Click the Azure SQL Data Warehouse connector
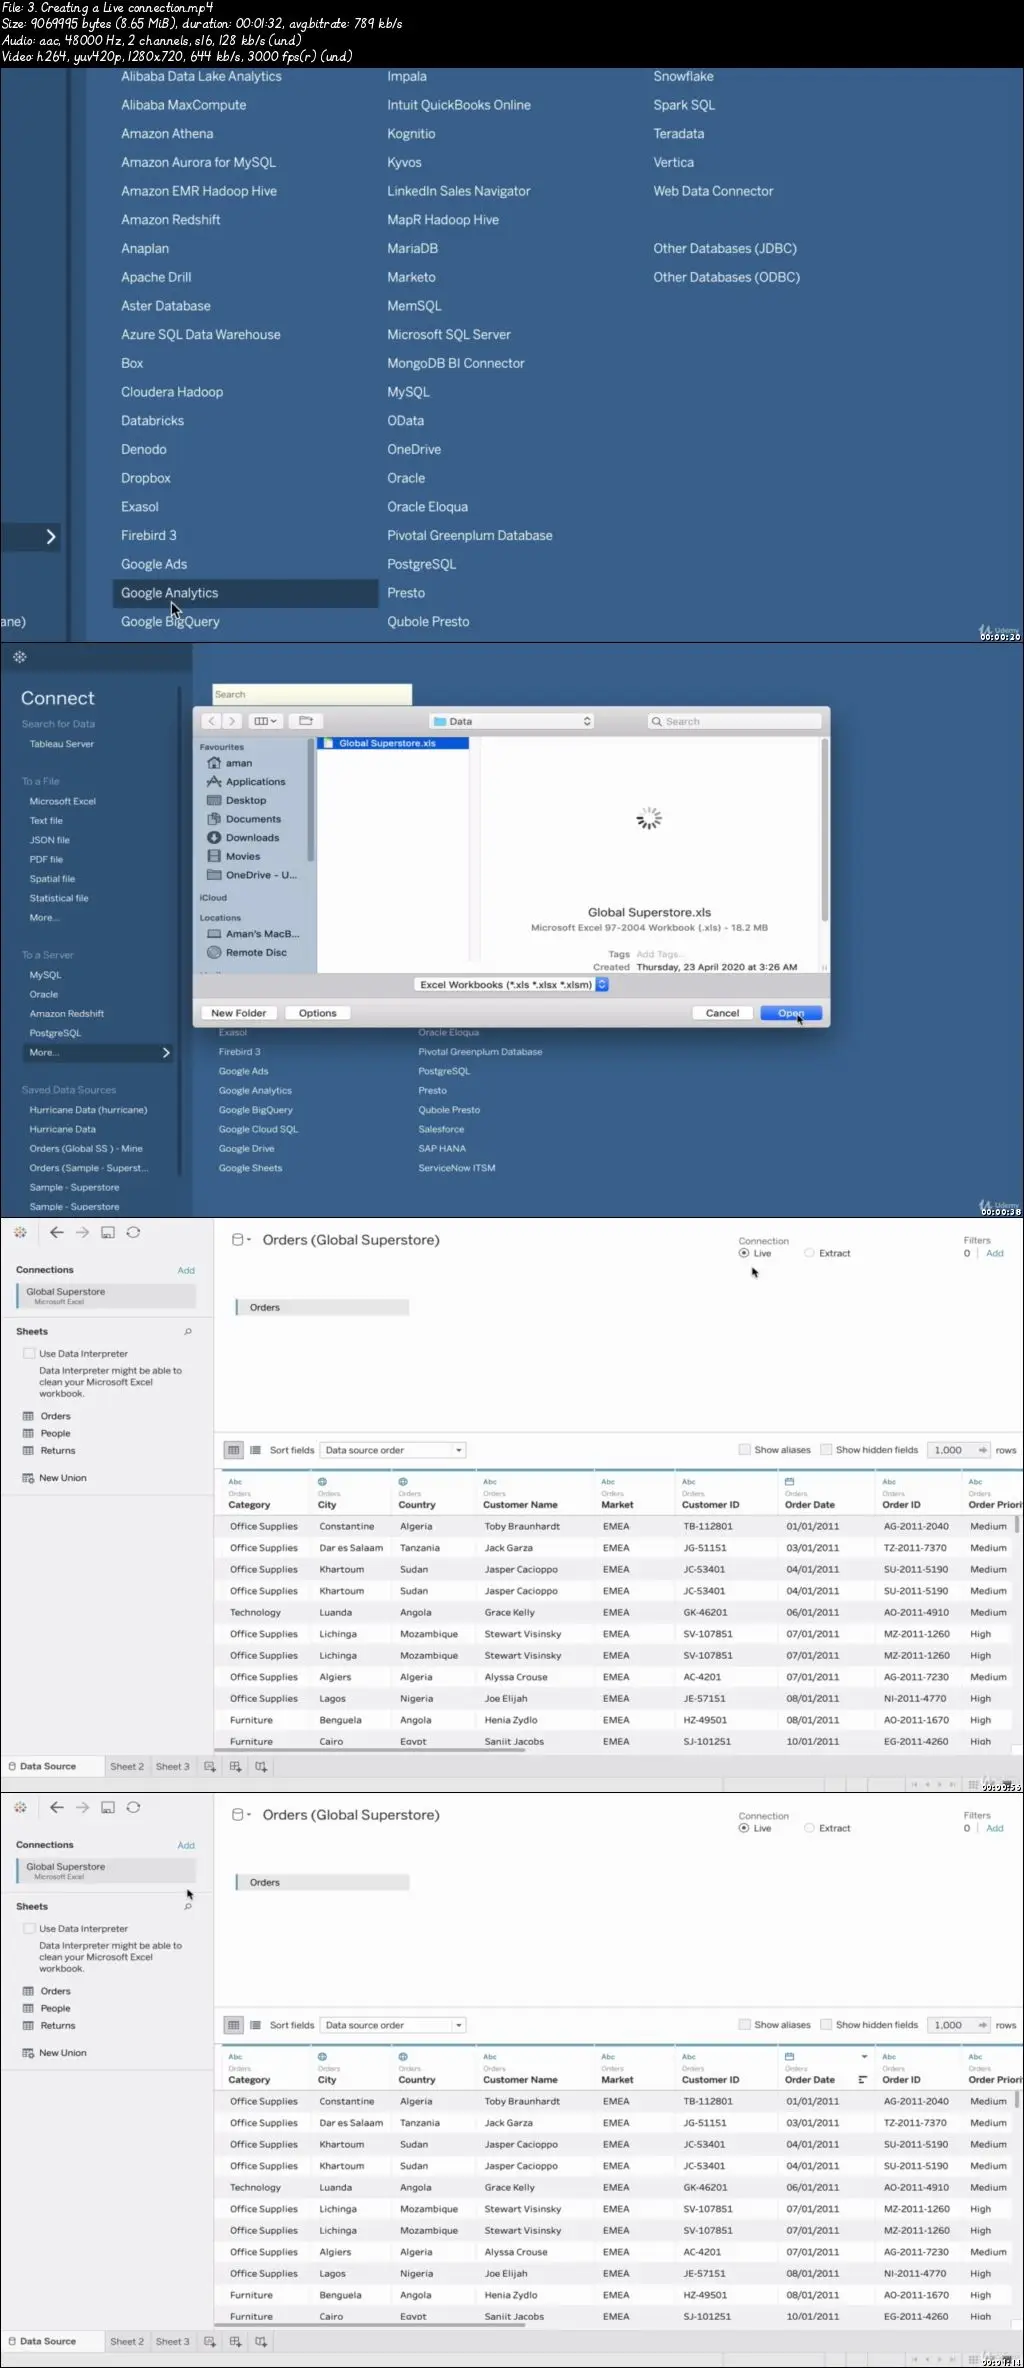 [201, 335]
